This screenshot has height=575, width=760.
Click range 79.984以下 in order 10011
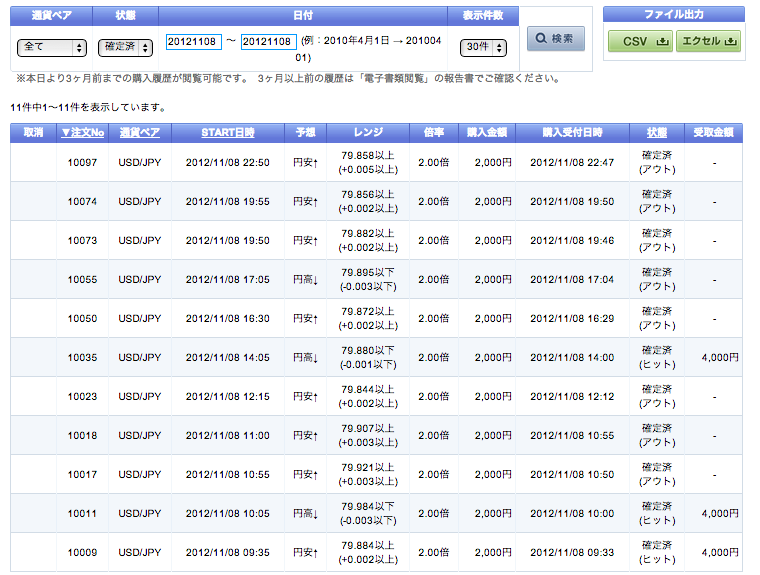point(368,507)
